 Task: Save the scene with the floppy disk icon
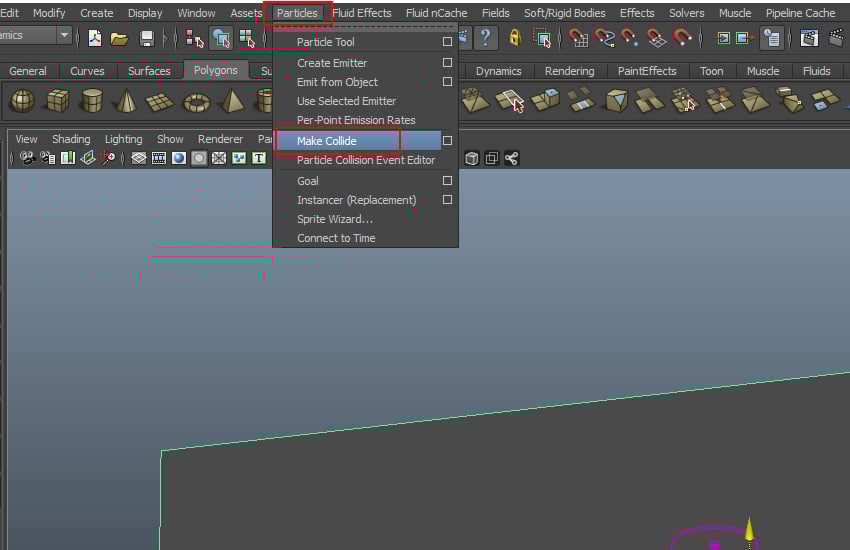click(x=147, y=38)
